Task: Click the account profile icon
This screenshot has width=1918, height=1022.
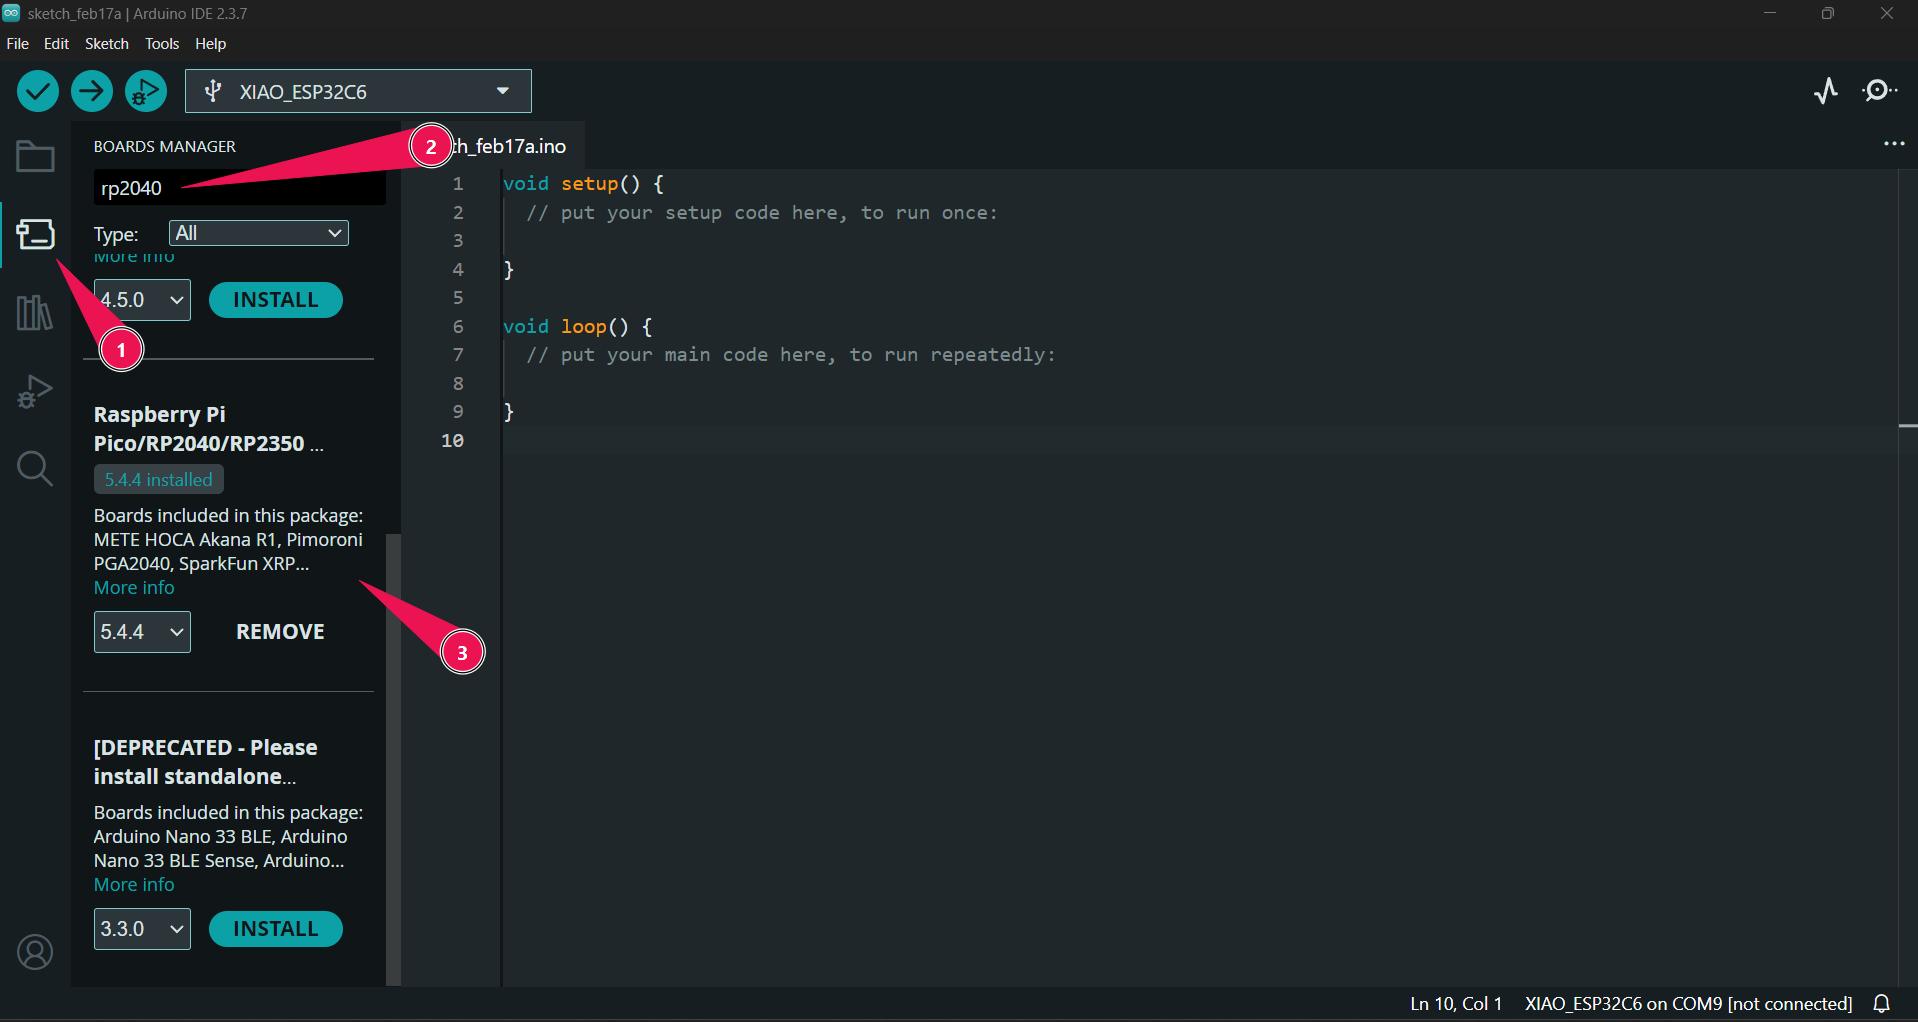Action: pyautogui.click(x=35, y=951)
